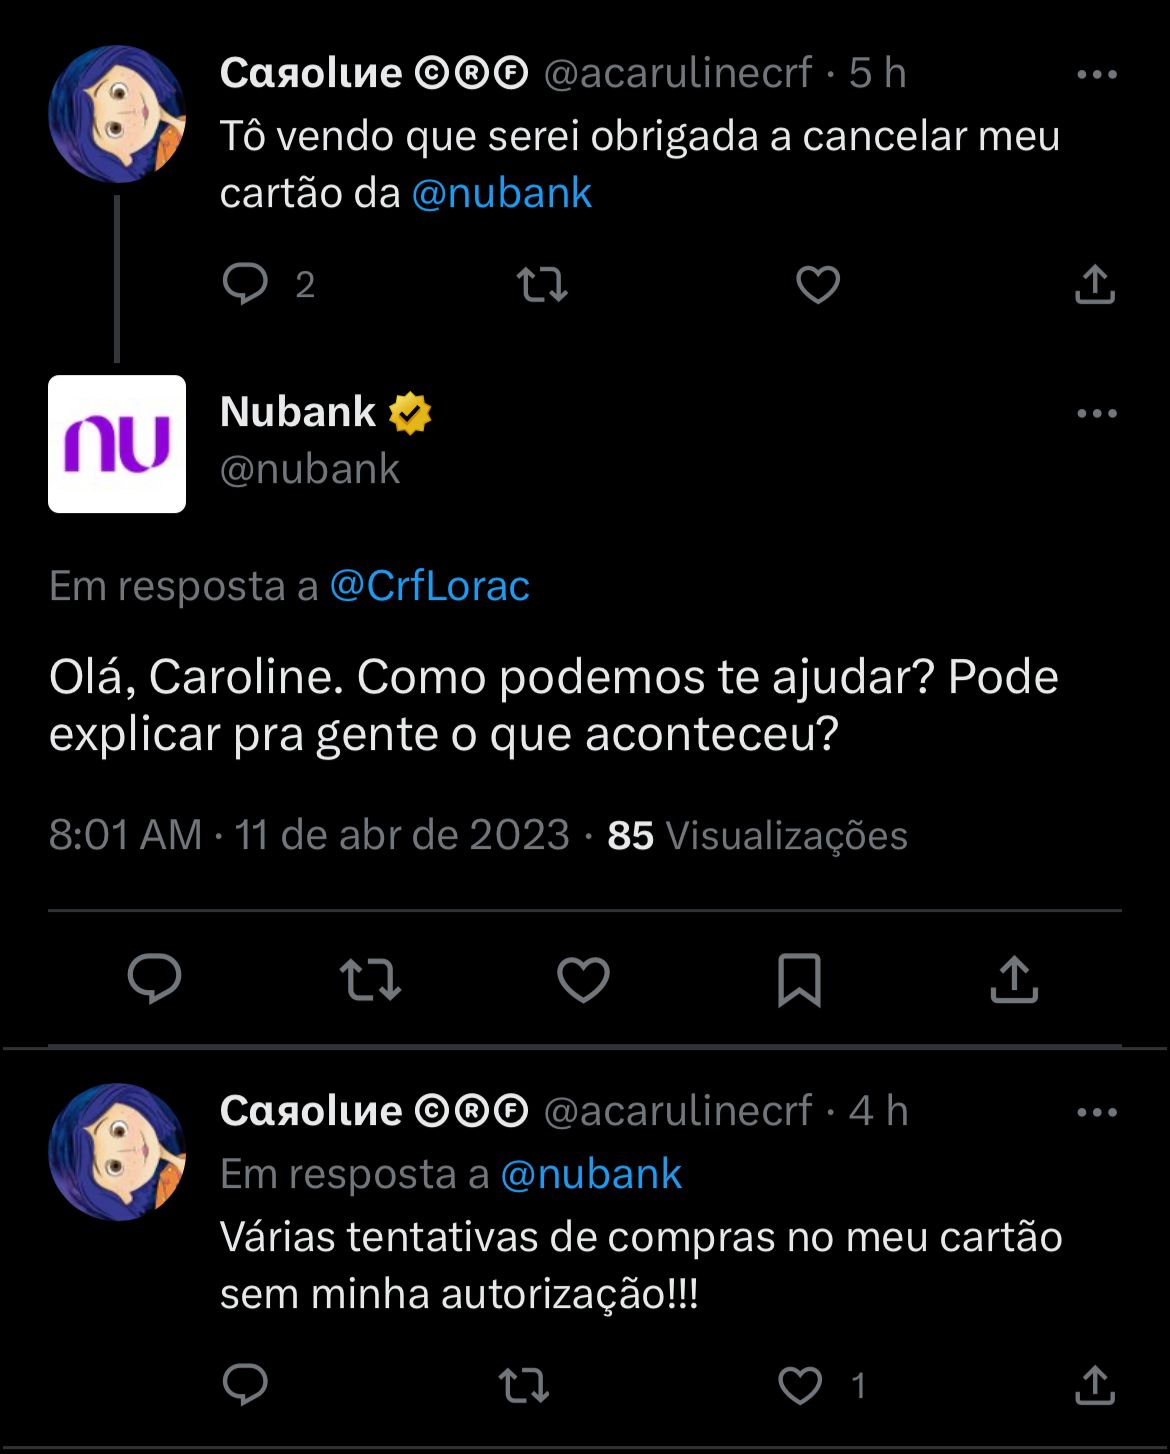Open more options on Nubank's reply
This screenshot has height=1454, width=1170.
pyautogui.click(x=1097, y=413)
